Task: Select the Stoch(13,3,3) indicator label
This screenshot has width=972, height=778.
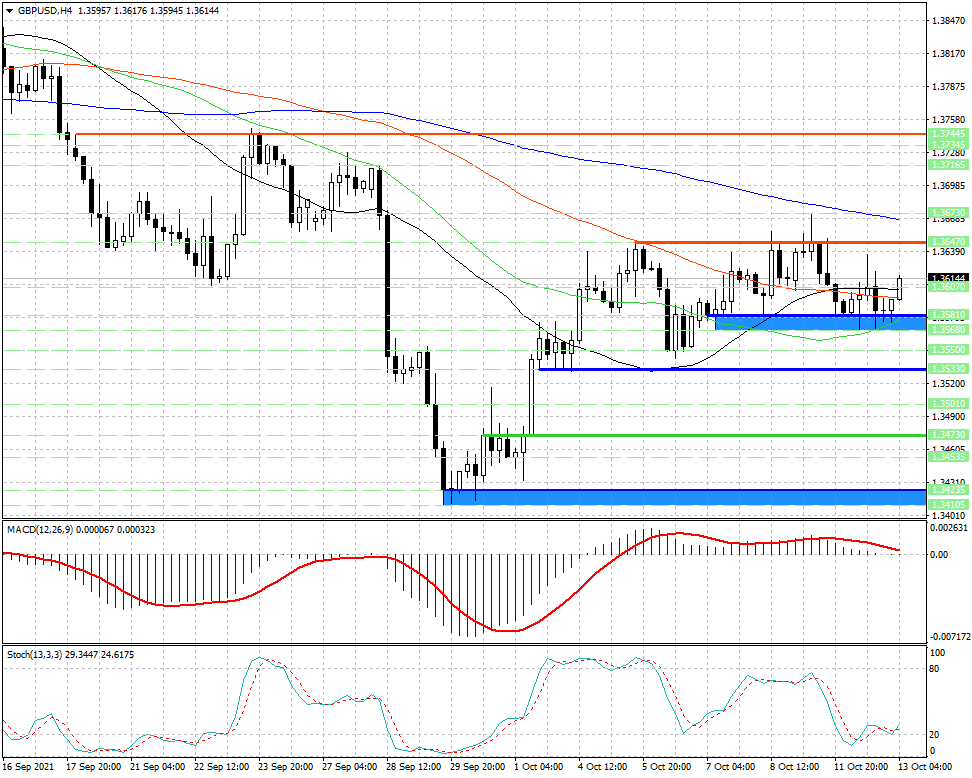Action: pyautogui.click(x=34, y=655)
